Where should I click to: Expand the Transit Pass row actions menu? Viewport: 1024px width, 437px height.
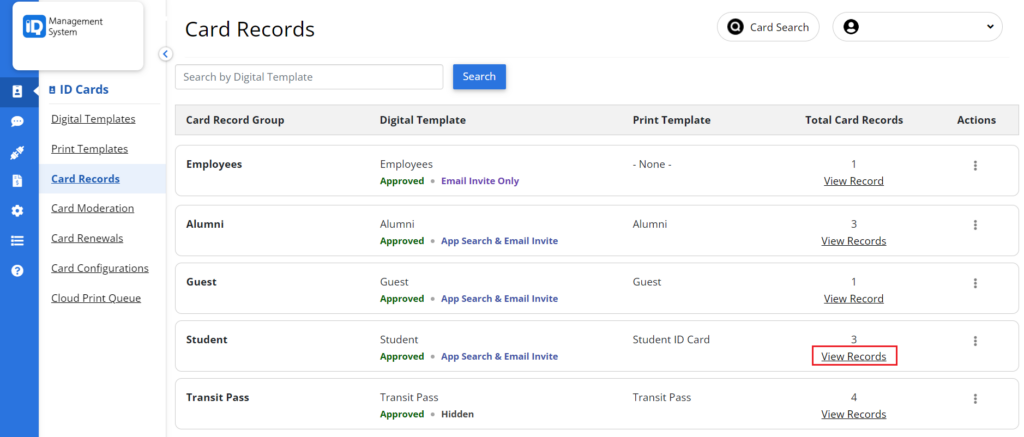975,399
